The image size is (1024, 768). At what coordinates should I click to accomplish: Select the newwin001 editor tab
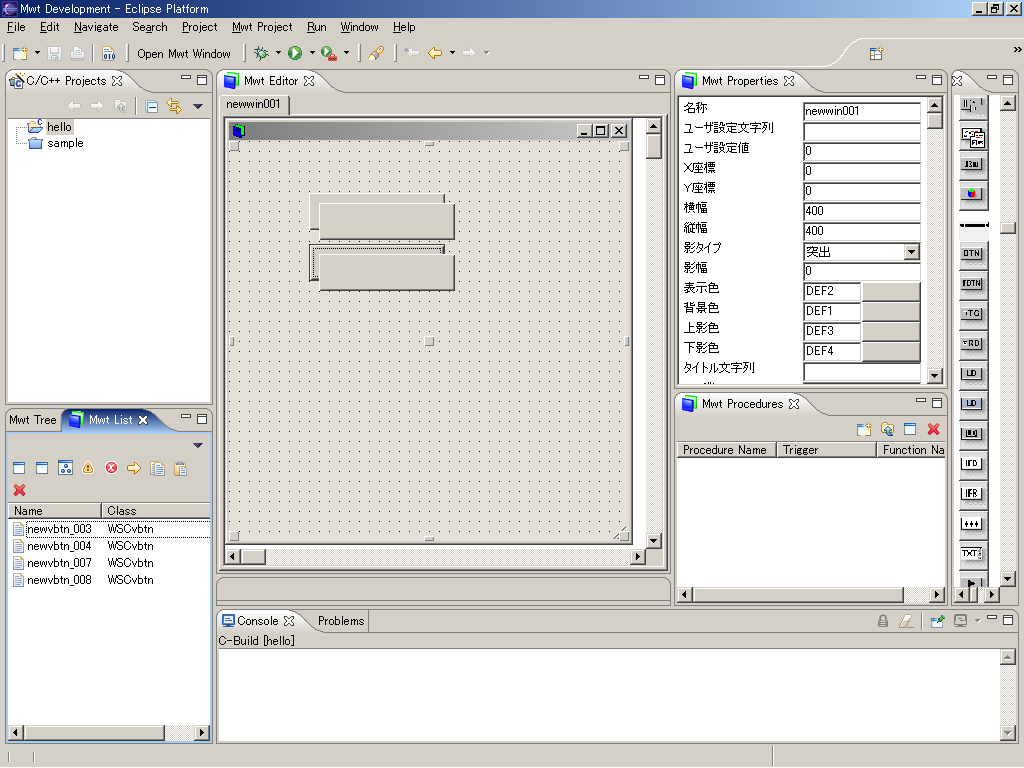[253, 104]
